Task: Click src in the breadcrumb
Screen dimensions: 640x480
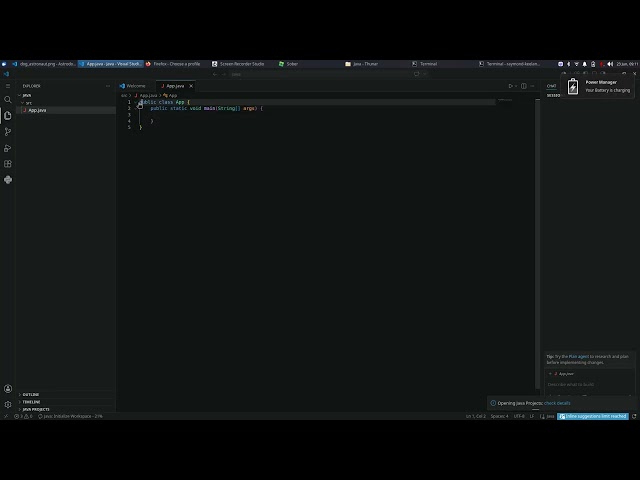Action: click(124, 96)
